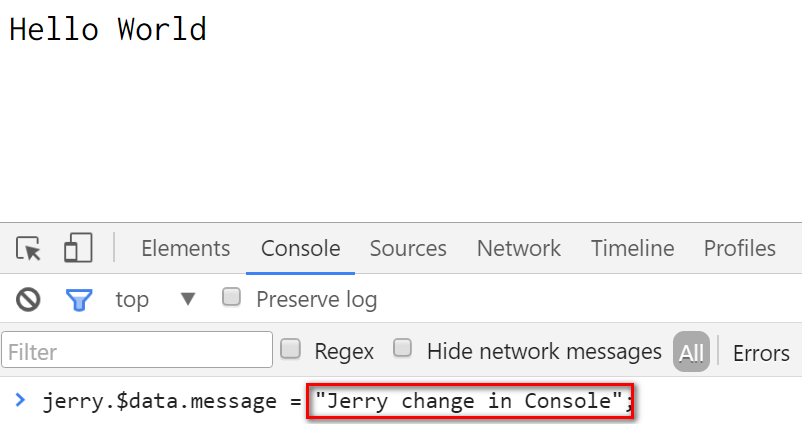Clear the console using the circle-slash icon

(x=28, y=299)
